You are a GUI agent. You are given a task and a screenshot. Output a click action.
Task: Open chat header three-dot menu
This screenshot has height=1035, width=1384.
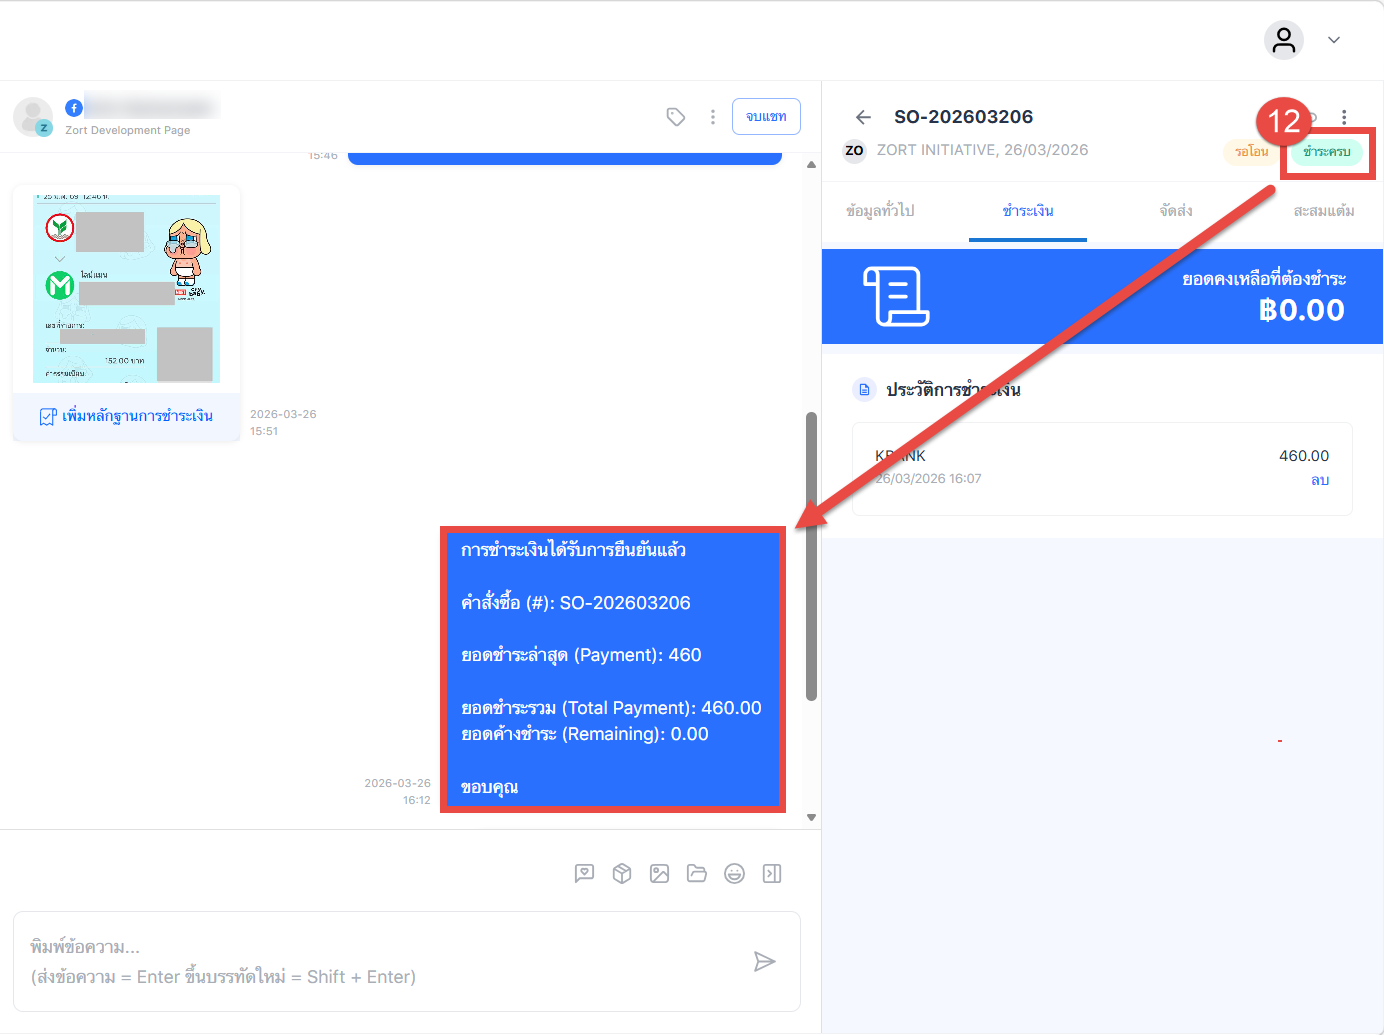point(713,117)
